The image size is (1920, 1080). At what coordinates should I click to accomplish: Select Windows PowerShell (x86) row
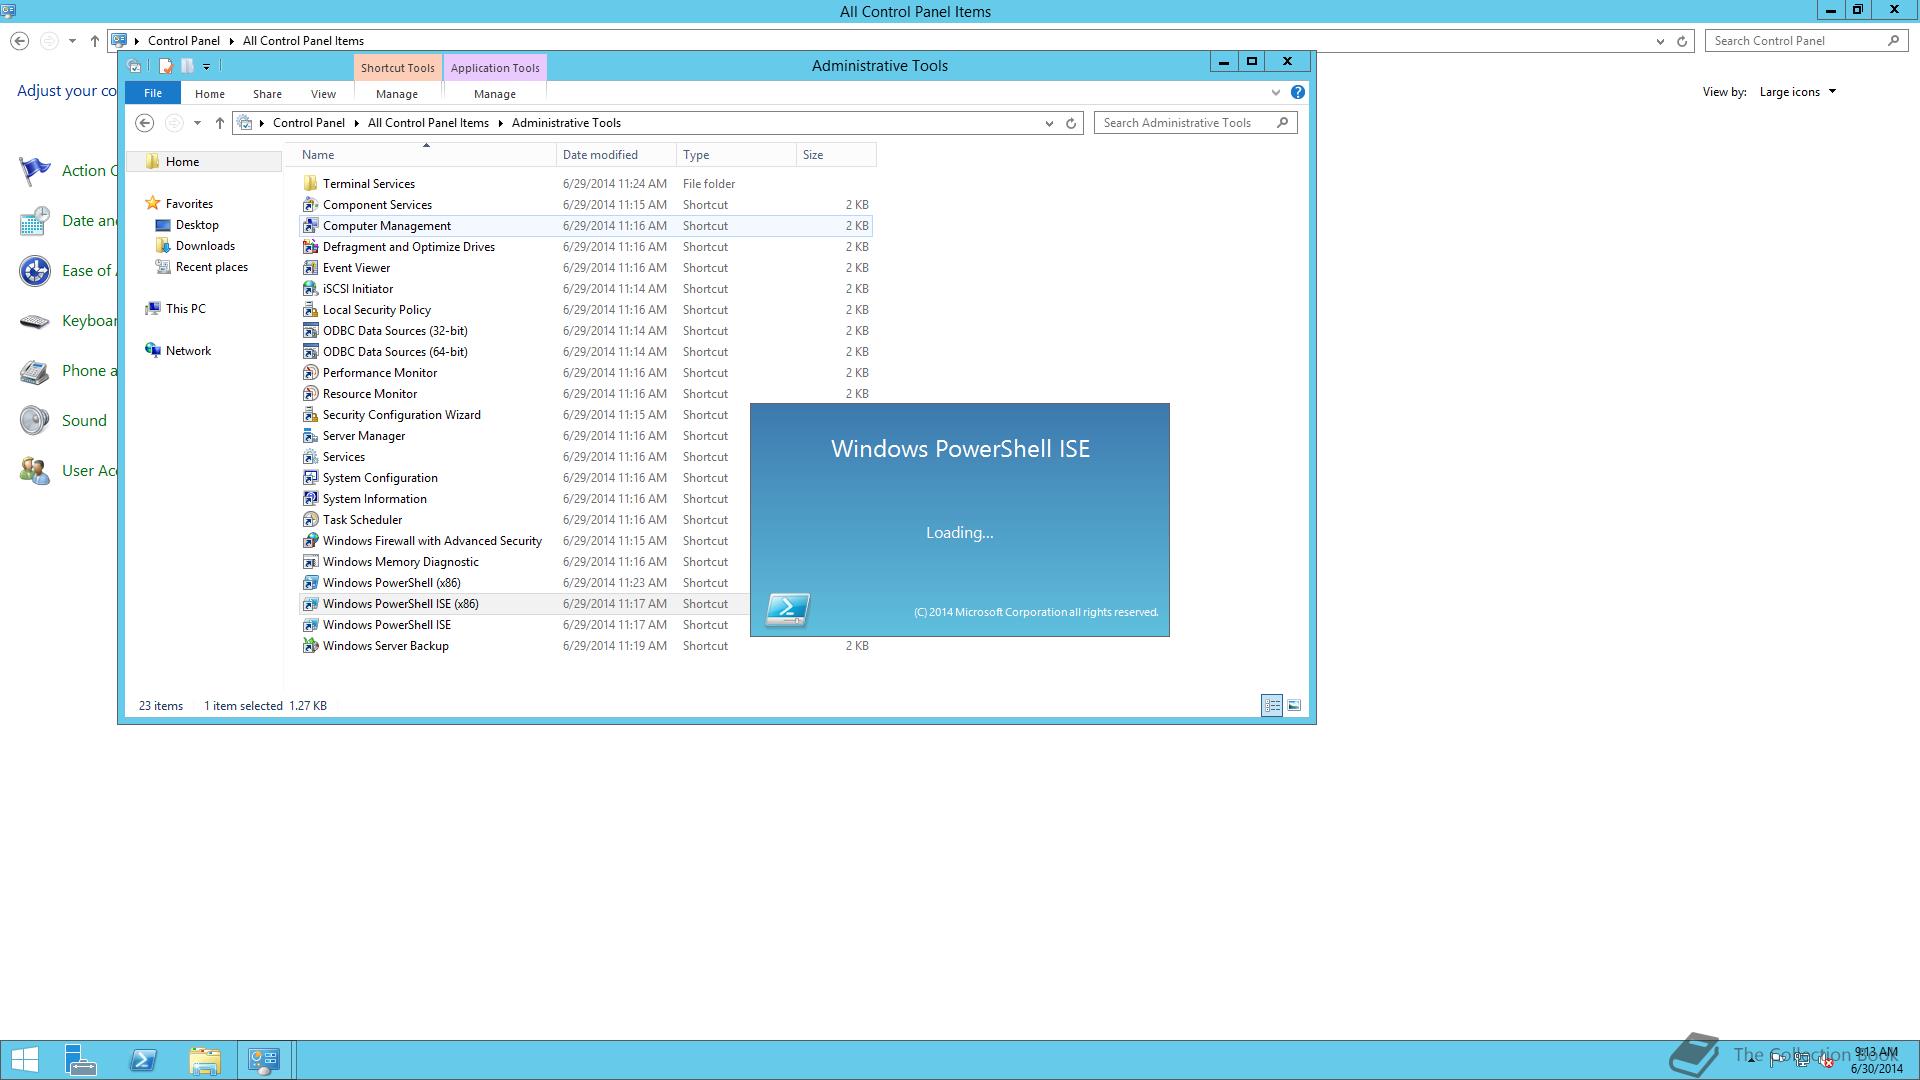click(524, 583)
